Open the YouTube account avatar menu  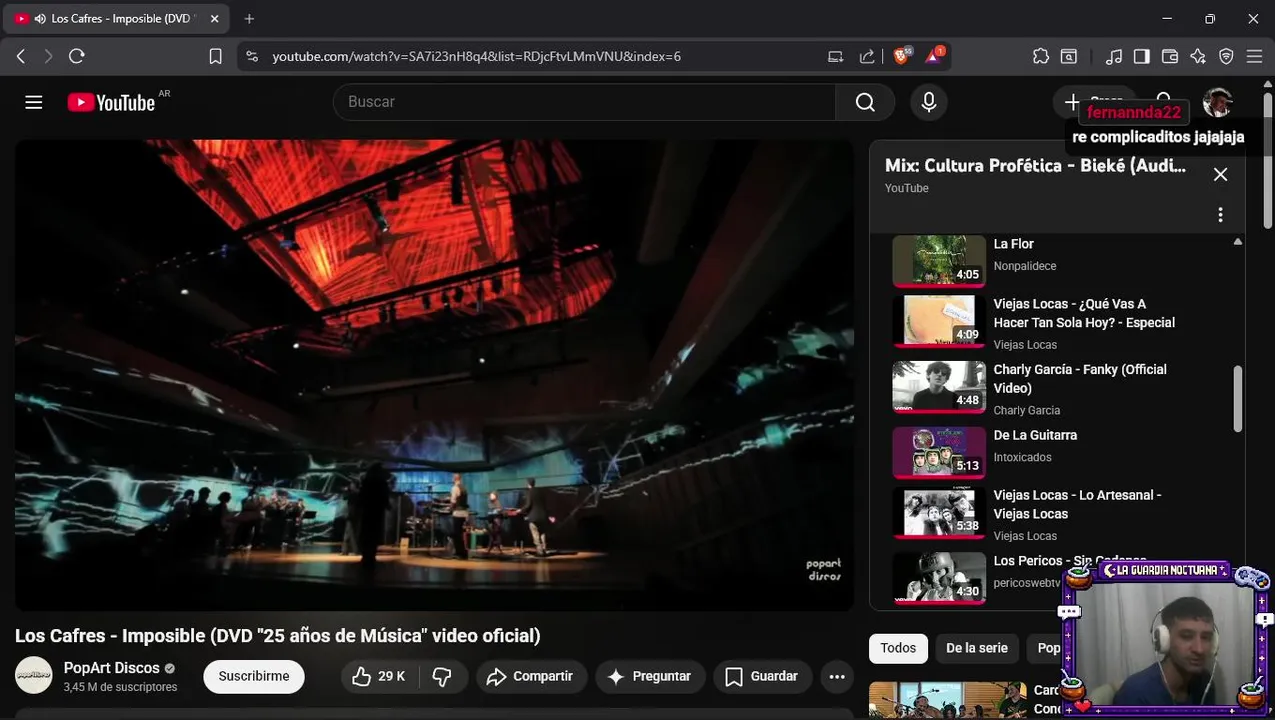(1217, 102)
